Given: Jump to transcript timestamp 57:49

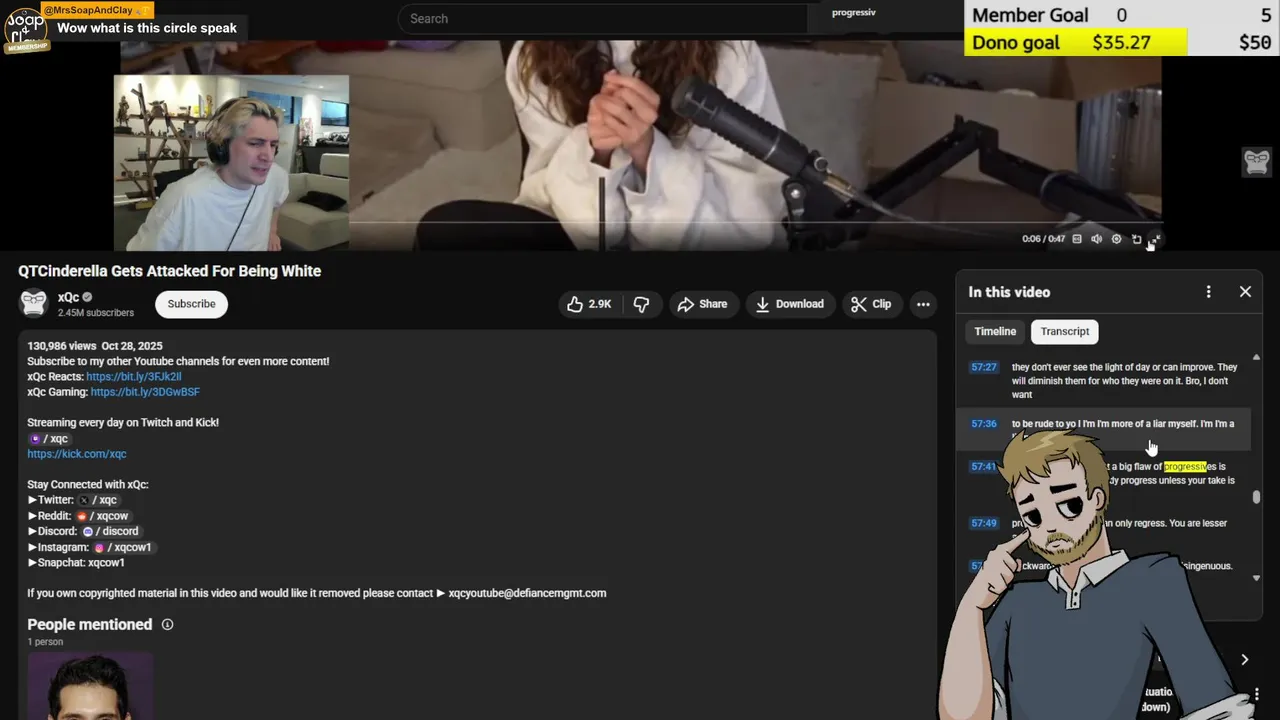Looking at the screenshot, I should (984, 523).
